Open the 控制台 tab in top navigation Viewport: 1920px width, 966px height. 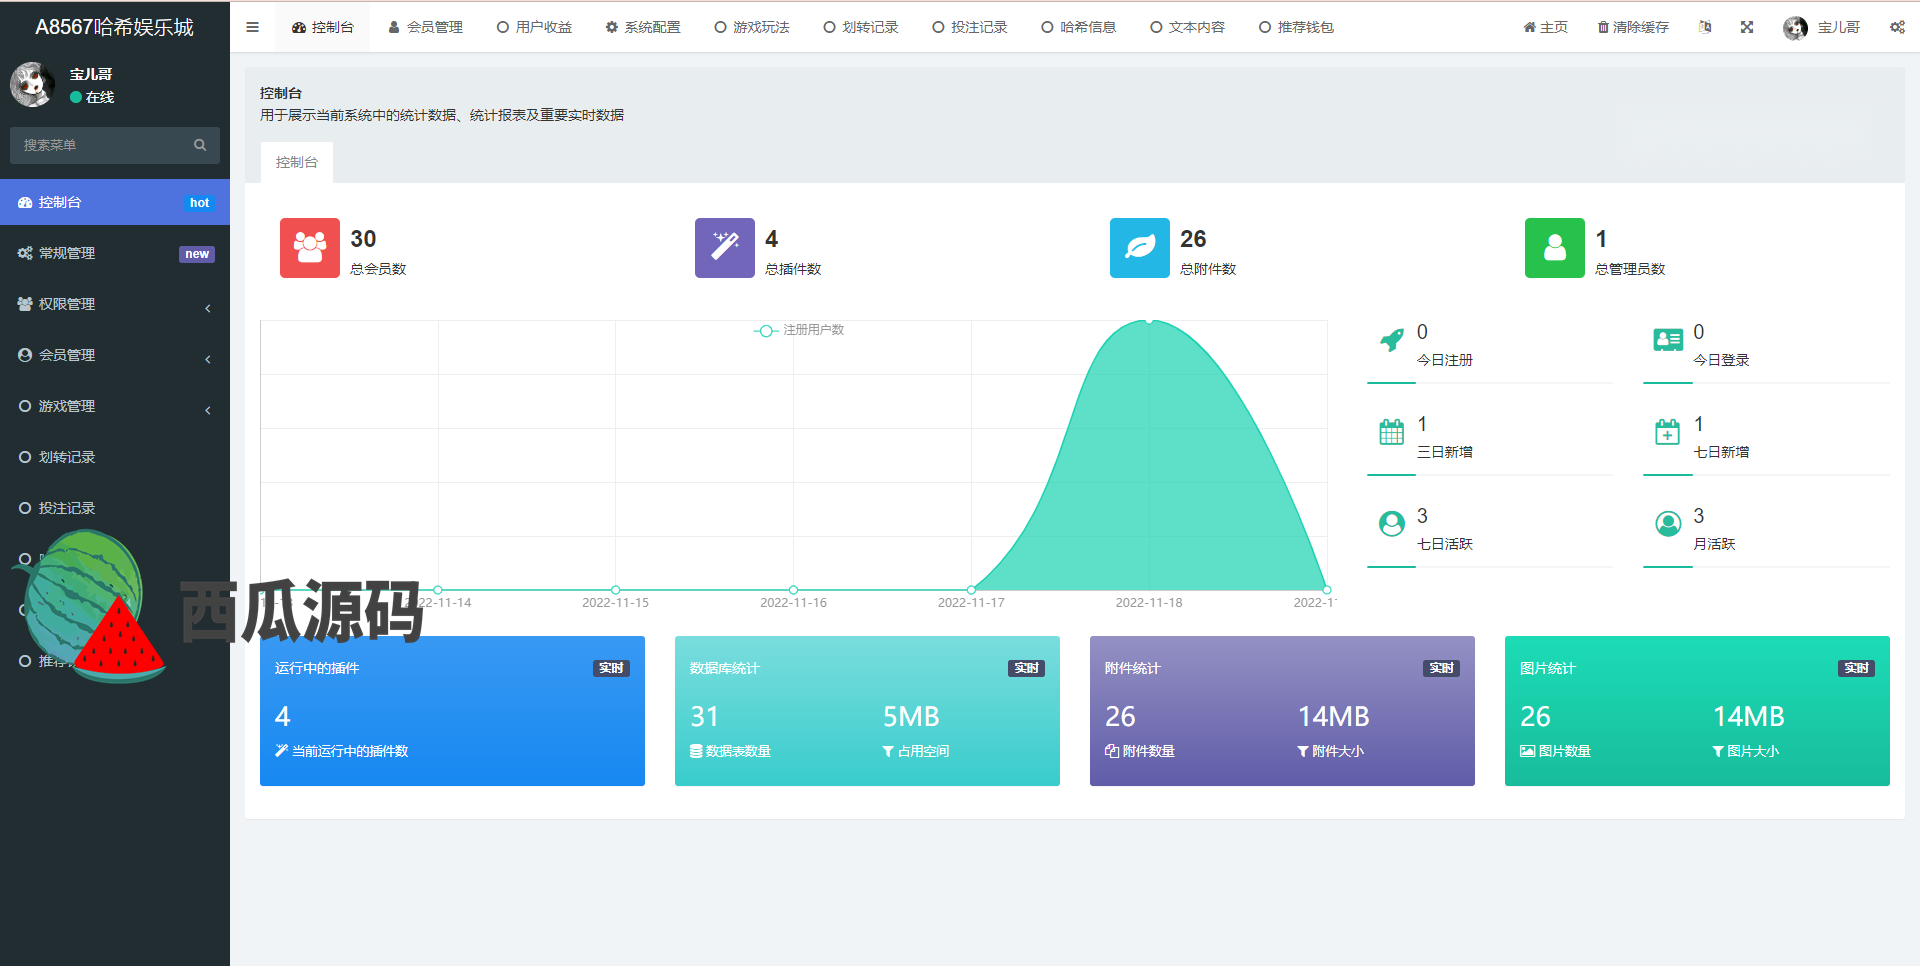click(323, 27)
